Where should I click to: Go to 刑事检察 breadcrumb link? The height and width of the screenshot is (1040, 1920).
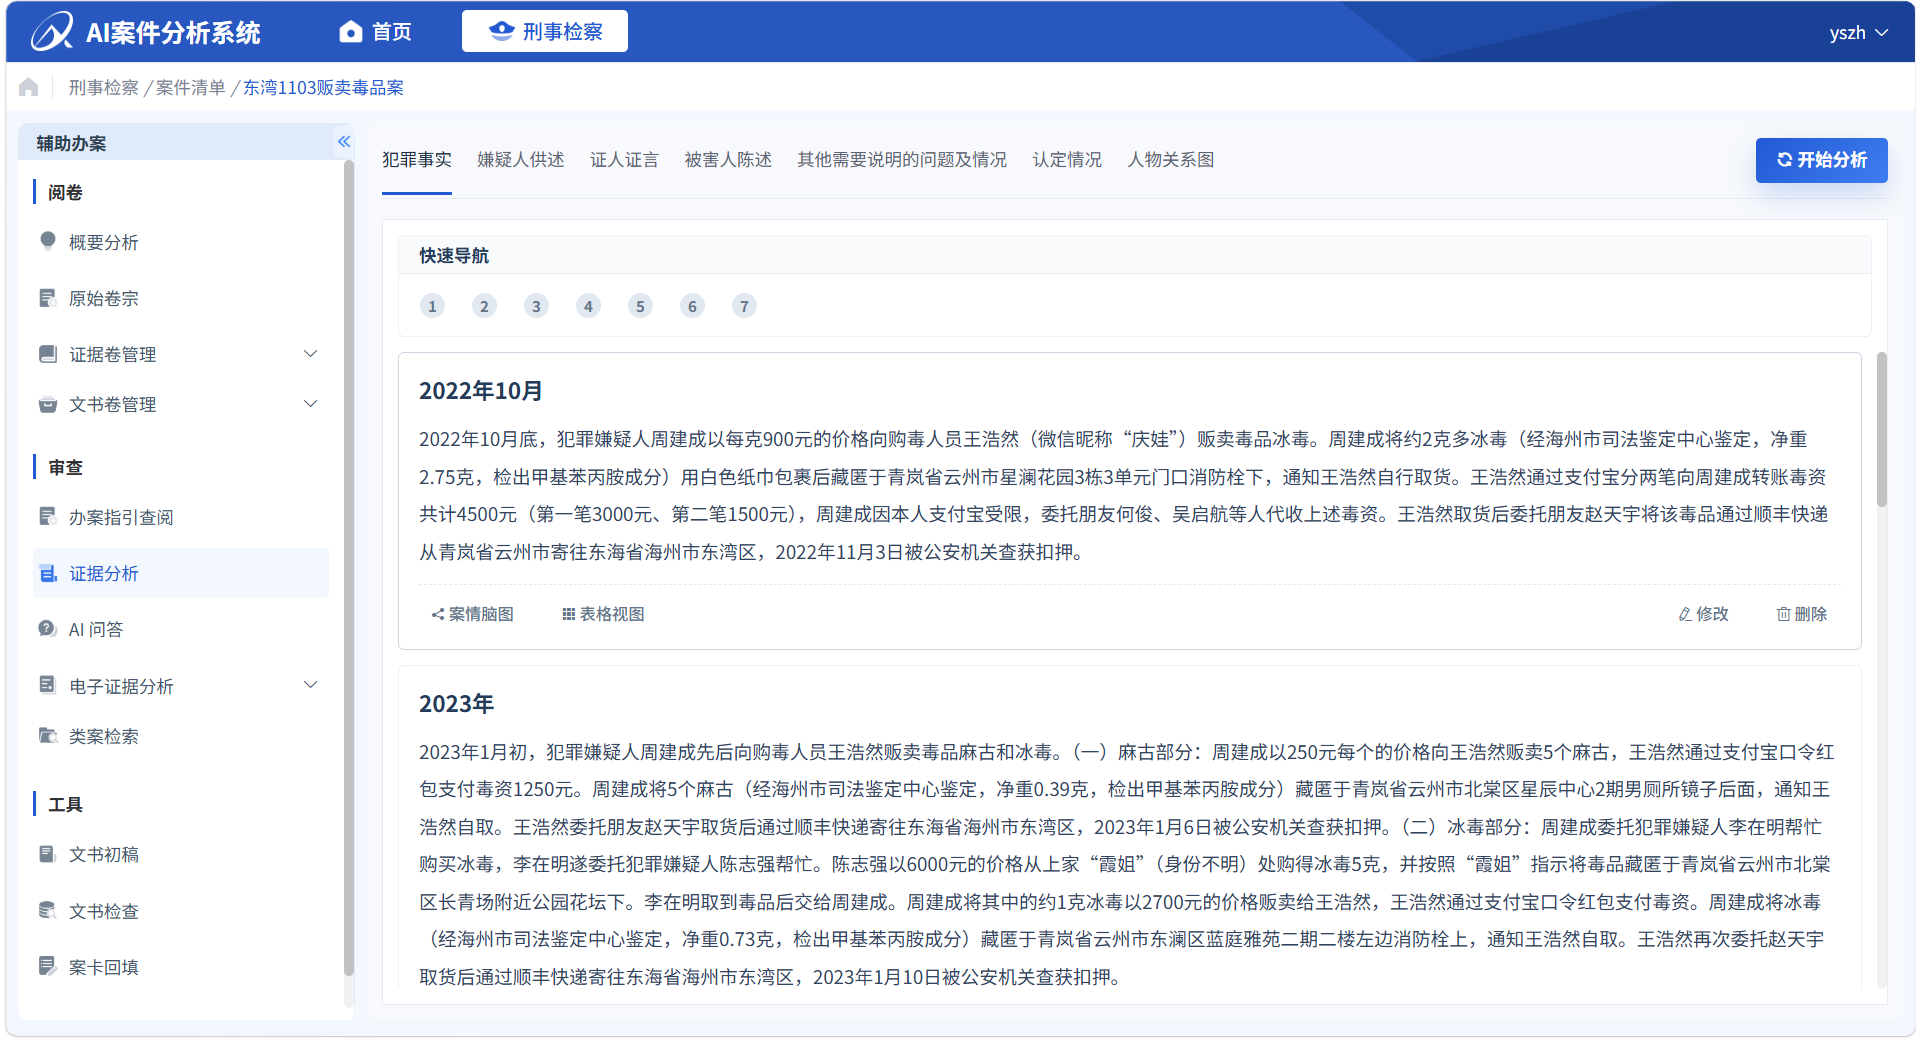click(103, 87)
